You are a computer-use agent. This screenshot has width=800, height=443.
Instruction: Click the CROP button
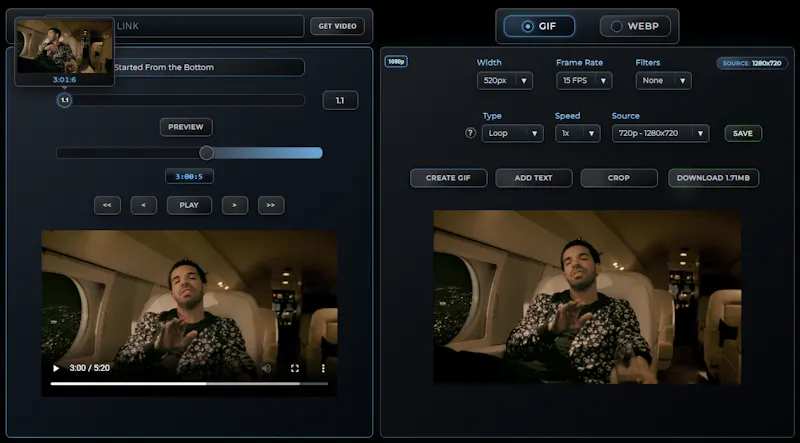click(x=619, y=178)
